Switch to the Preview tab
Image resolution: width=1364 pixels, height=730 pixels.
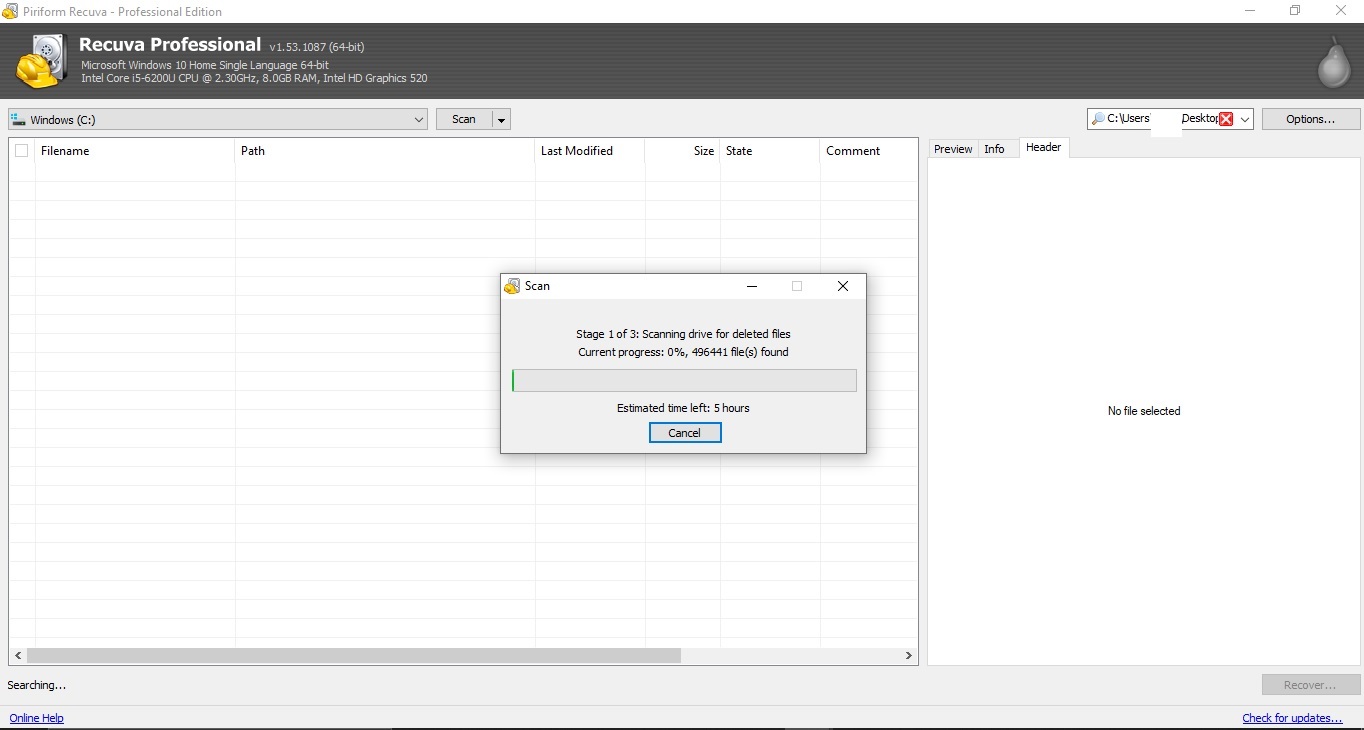[x=953, y=149]
